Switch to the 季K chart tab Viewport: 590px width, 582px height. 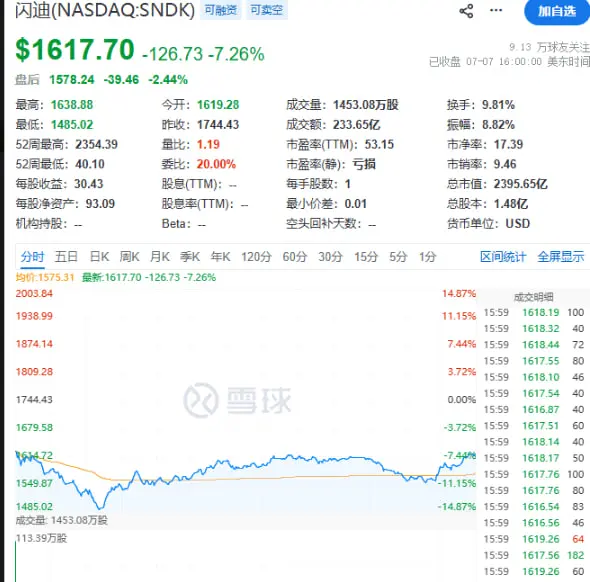pyautogui.click(x=190, y=257)
